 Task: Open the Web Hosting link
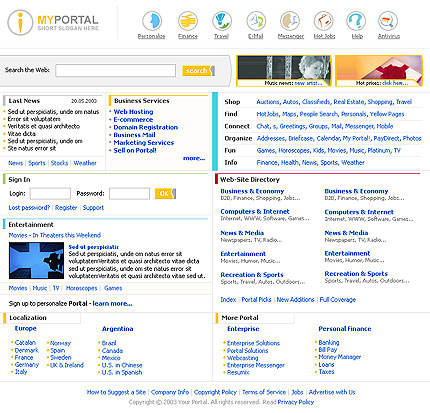(x=133, y=112)
